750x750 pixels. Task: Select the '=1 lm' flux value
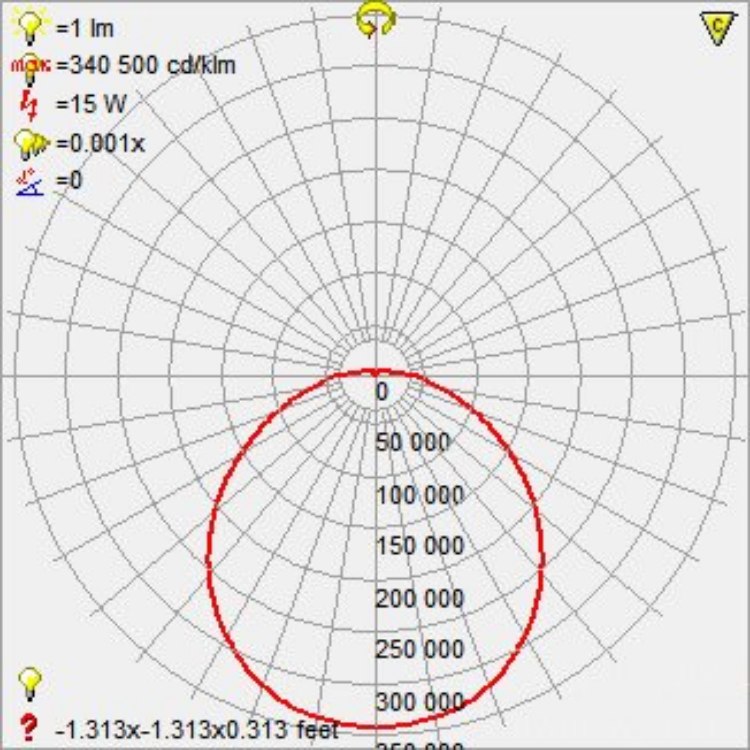tap(84, 28)
